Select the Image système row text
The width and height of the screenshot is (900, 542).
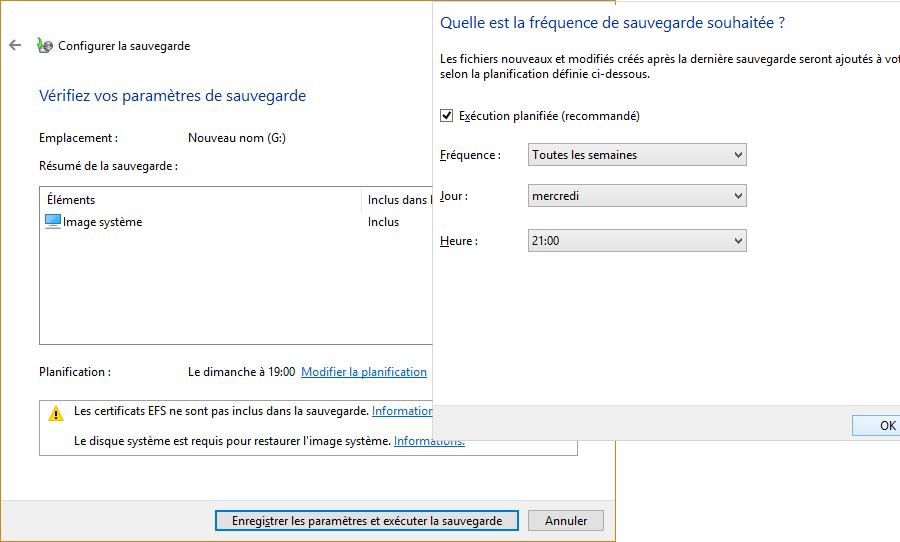point(103,222)
